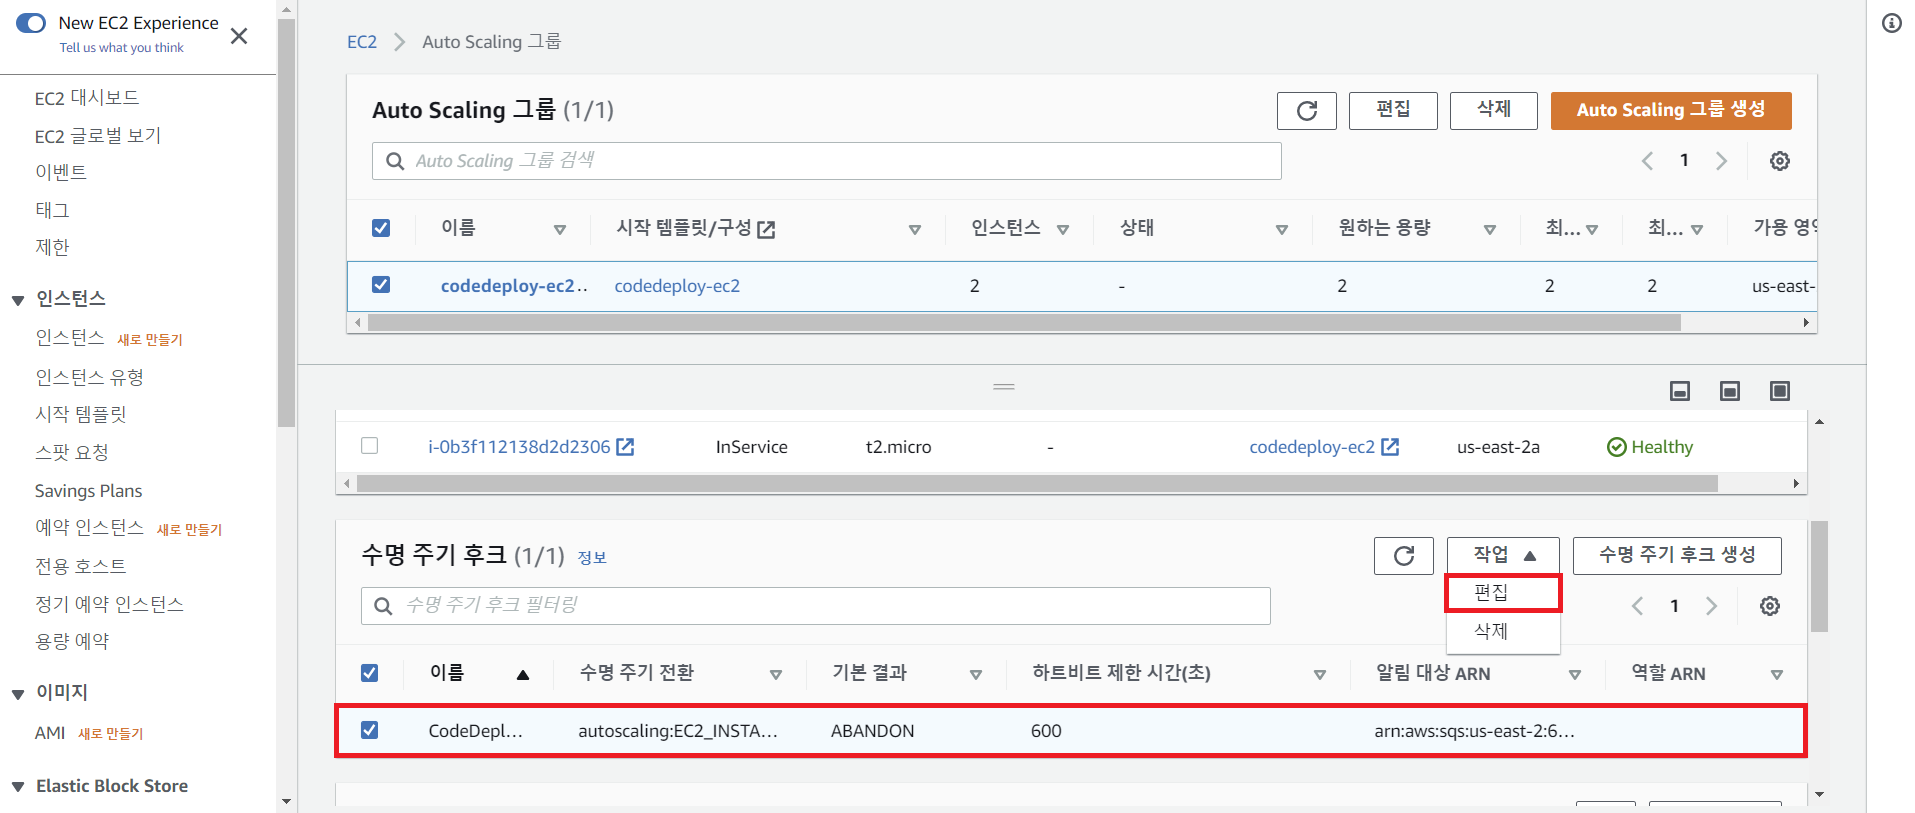
Task: Go to previous Auto Scaling groups page
Action: pos(1647,161)
